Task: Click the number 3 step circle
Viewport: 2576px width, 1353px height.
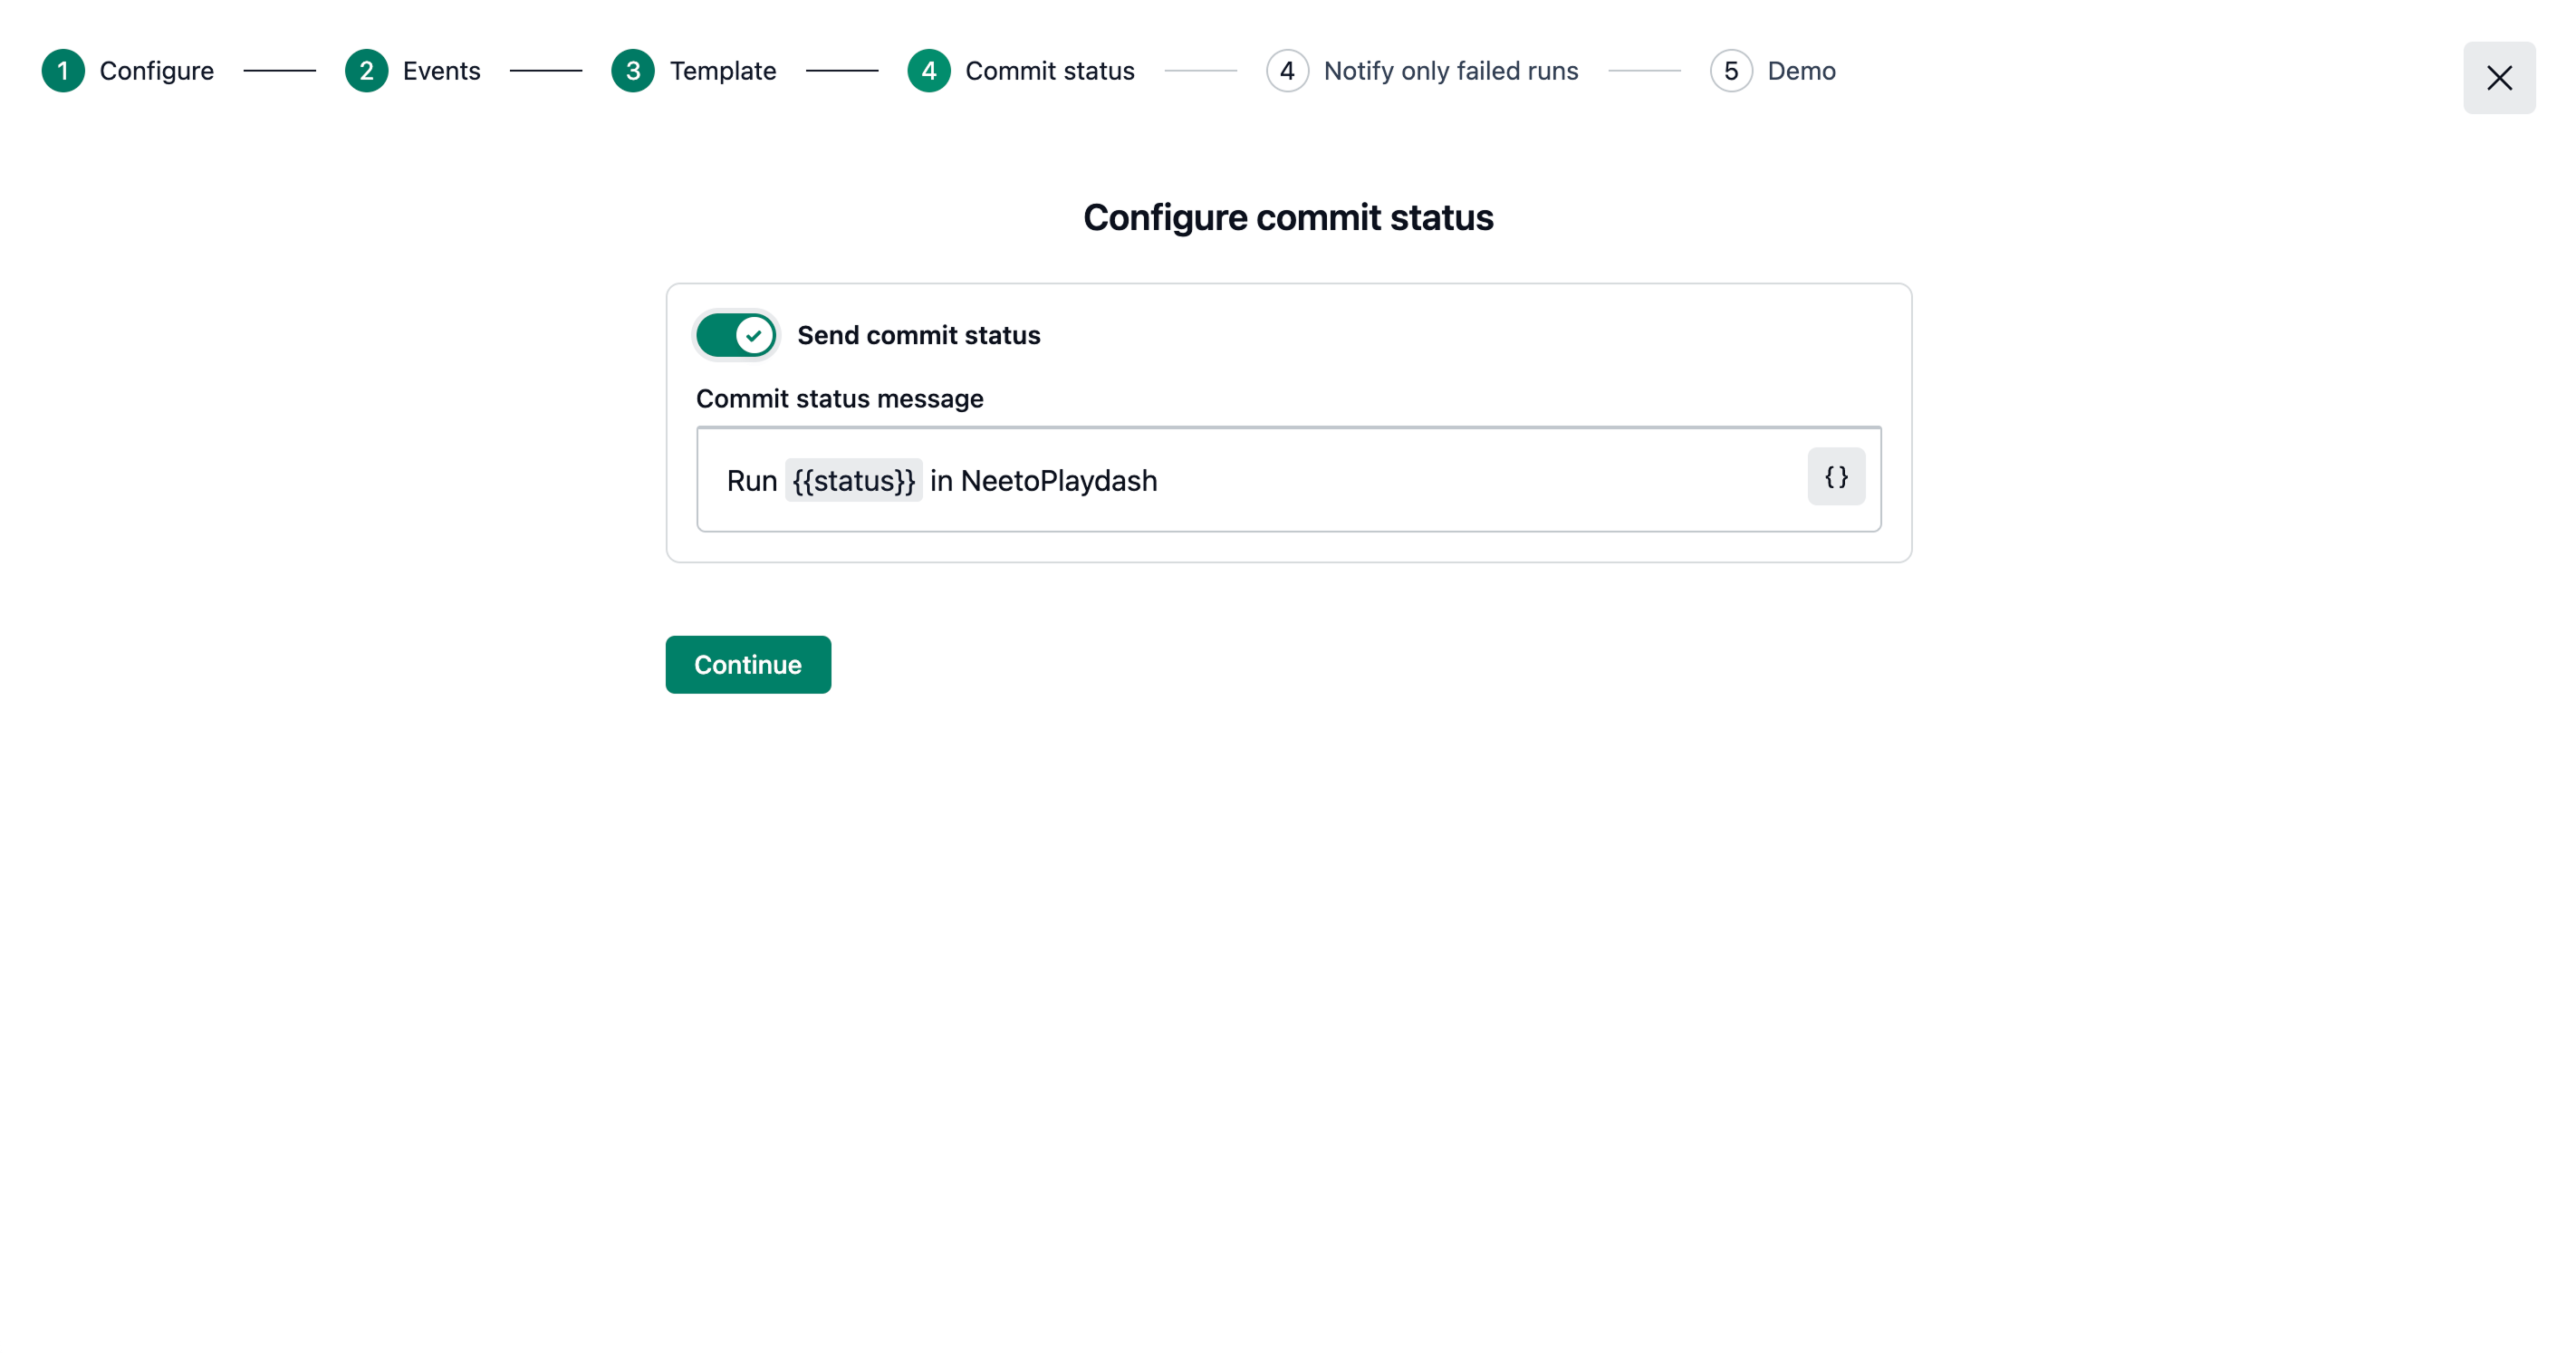Action: [x=633, y=71]
